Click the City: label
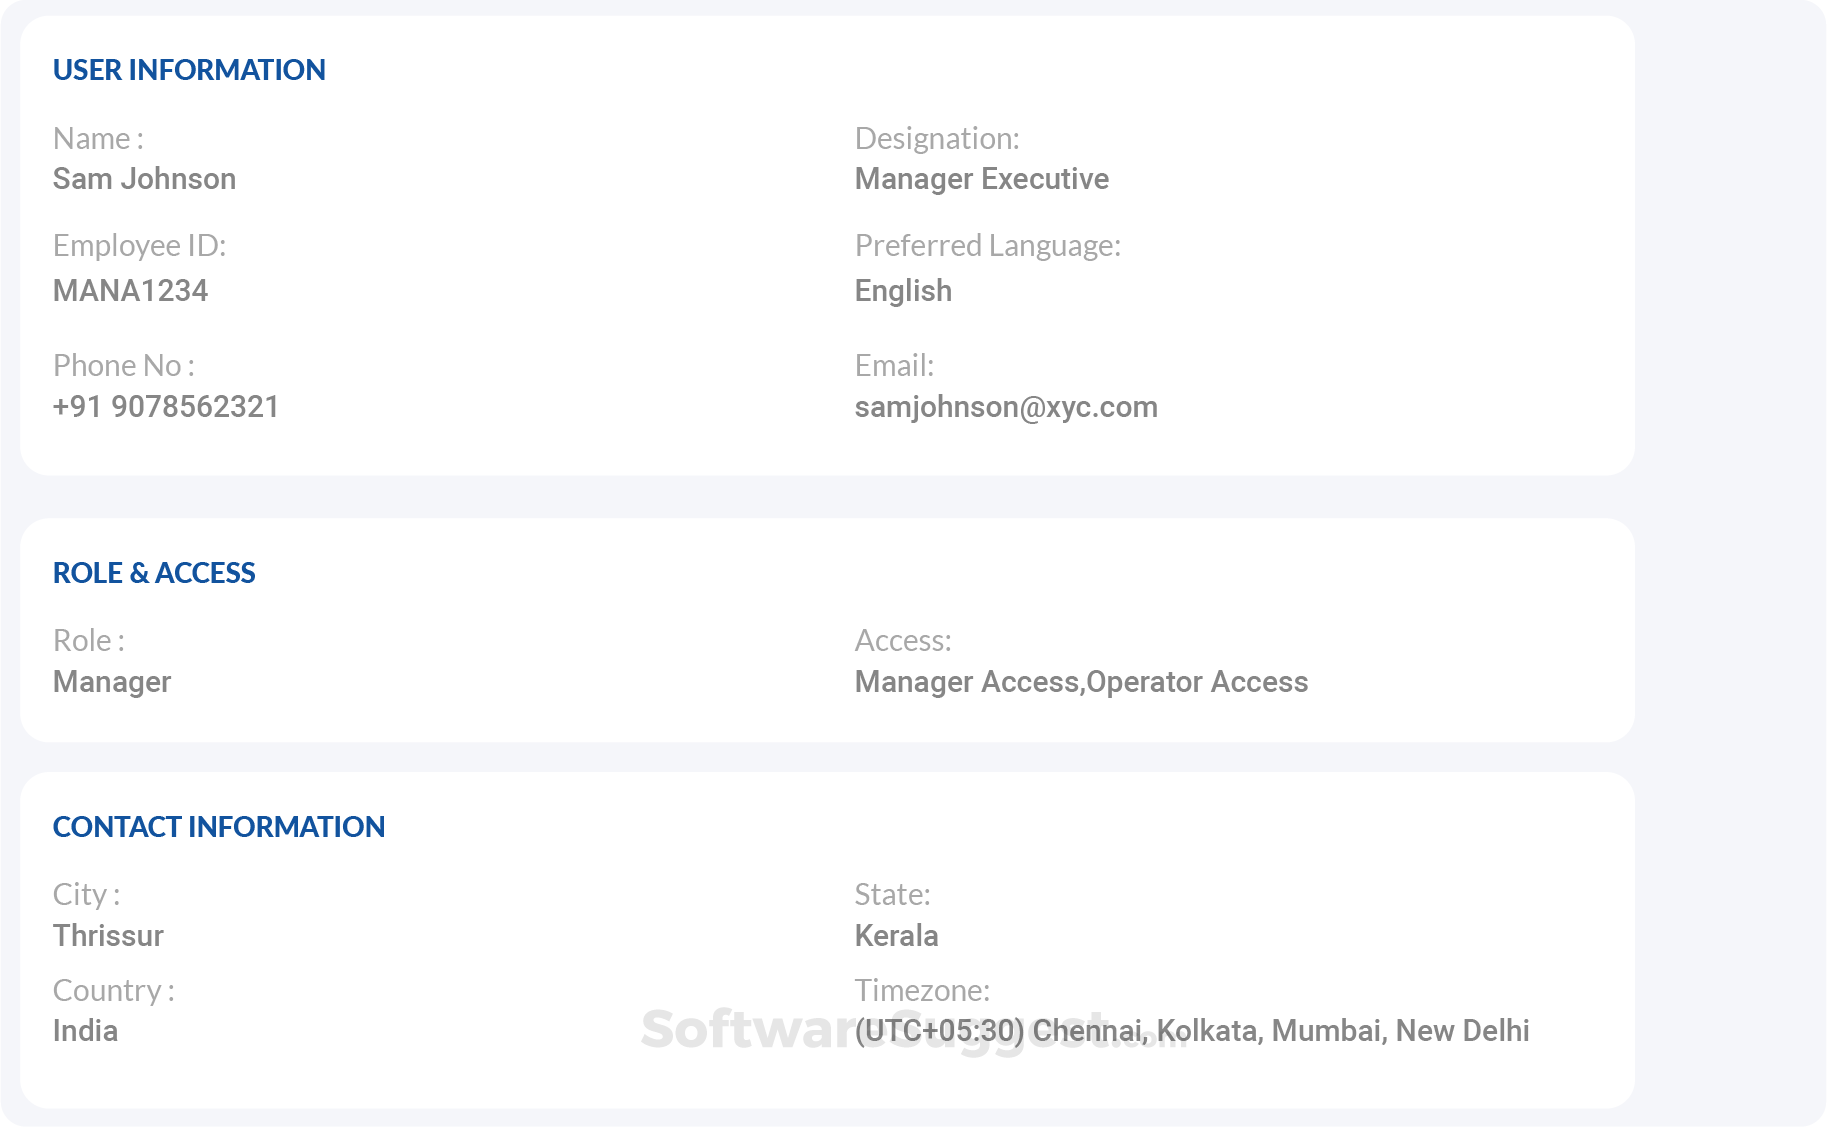1827x1127 pixels. (87, 895)
